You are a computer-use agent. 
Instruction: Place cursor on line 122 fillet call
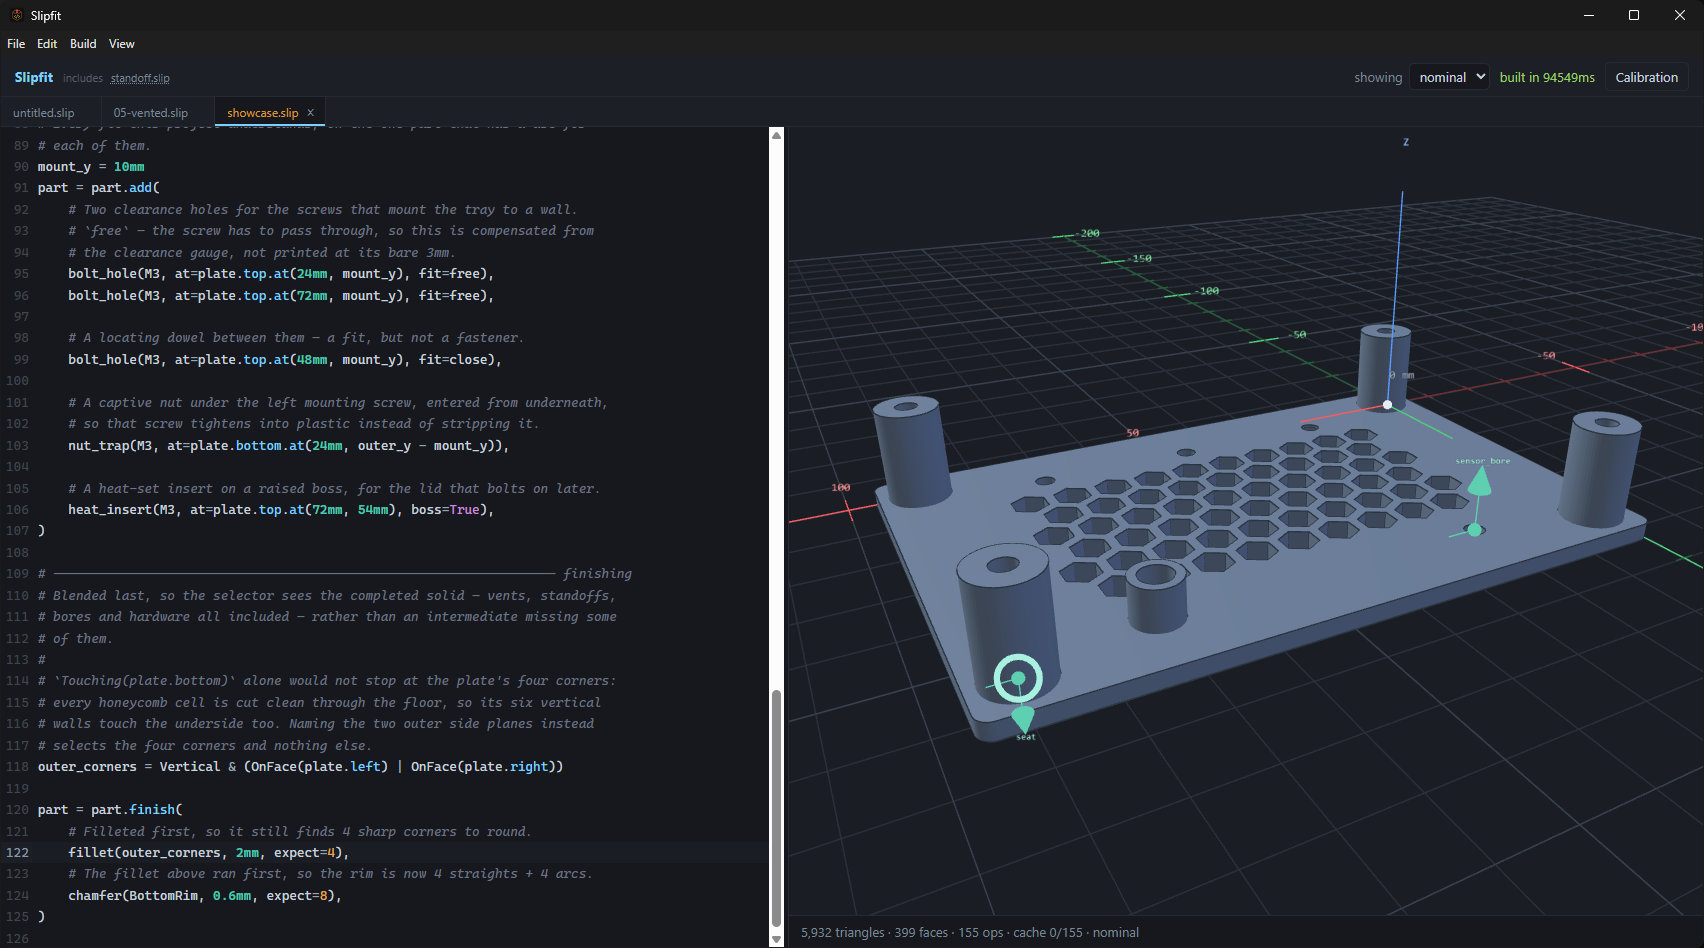coord(209,853)
